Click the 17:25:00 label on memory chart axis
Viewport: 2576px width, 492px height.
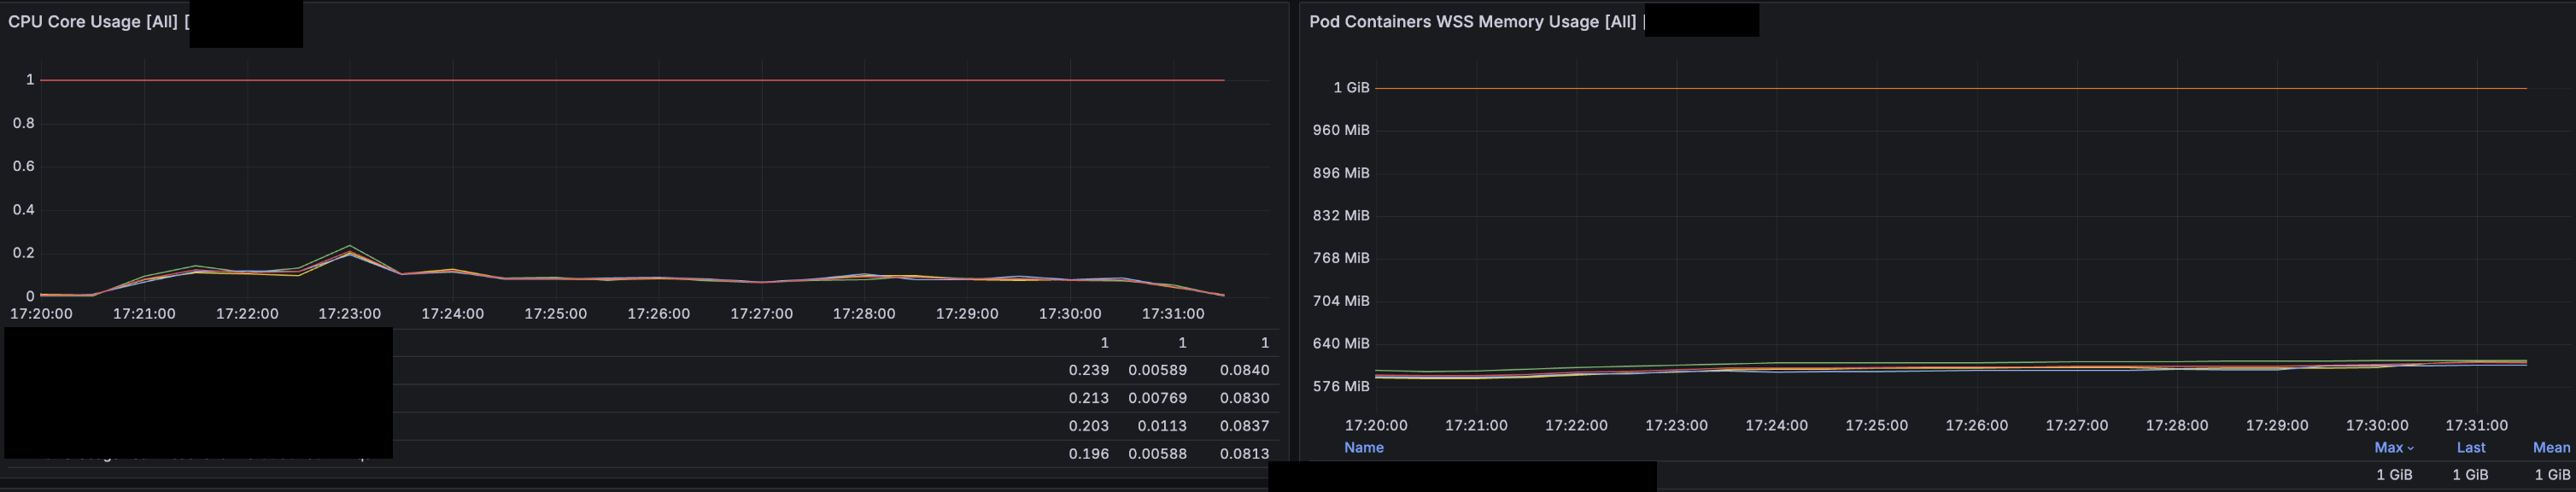pyautogui.click(x=1876, y=426)
